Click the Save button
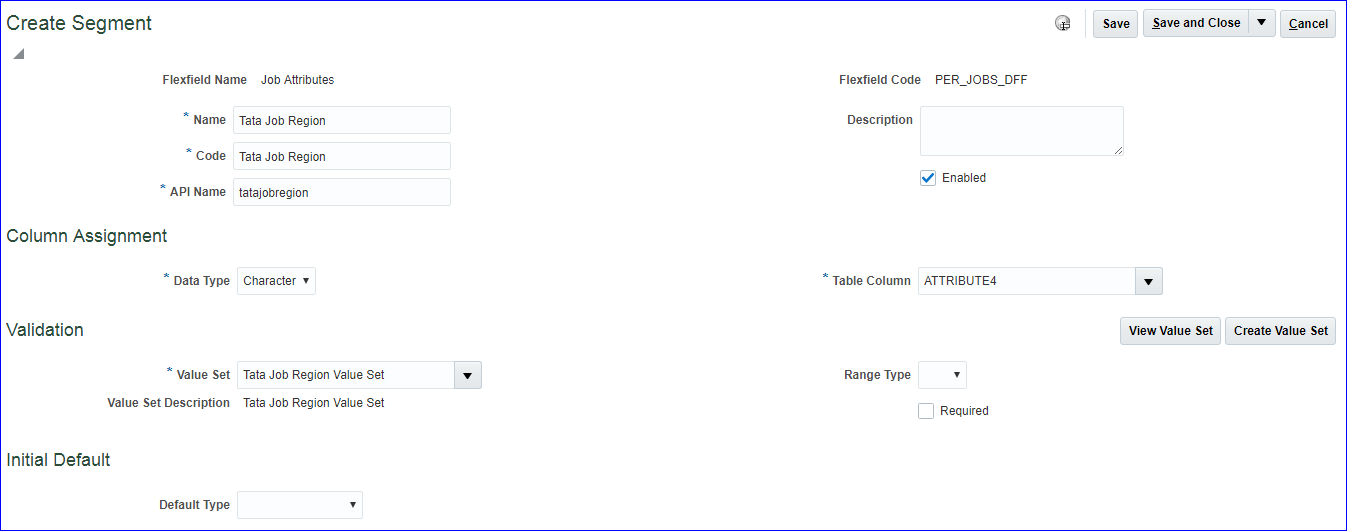This screenshot has width=1347, height=531. [x=1115, y=24]
